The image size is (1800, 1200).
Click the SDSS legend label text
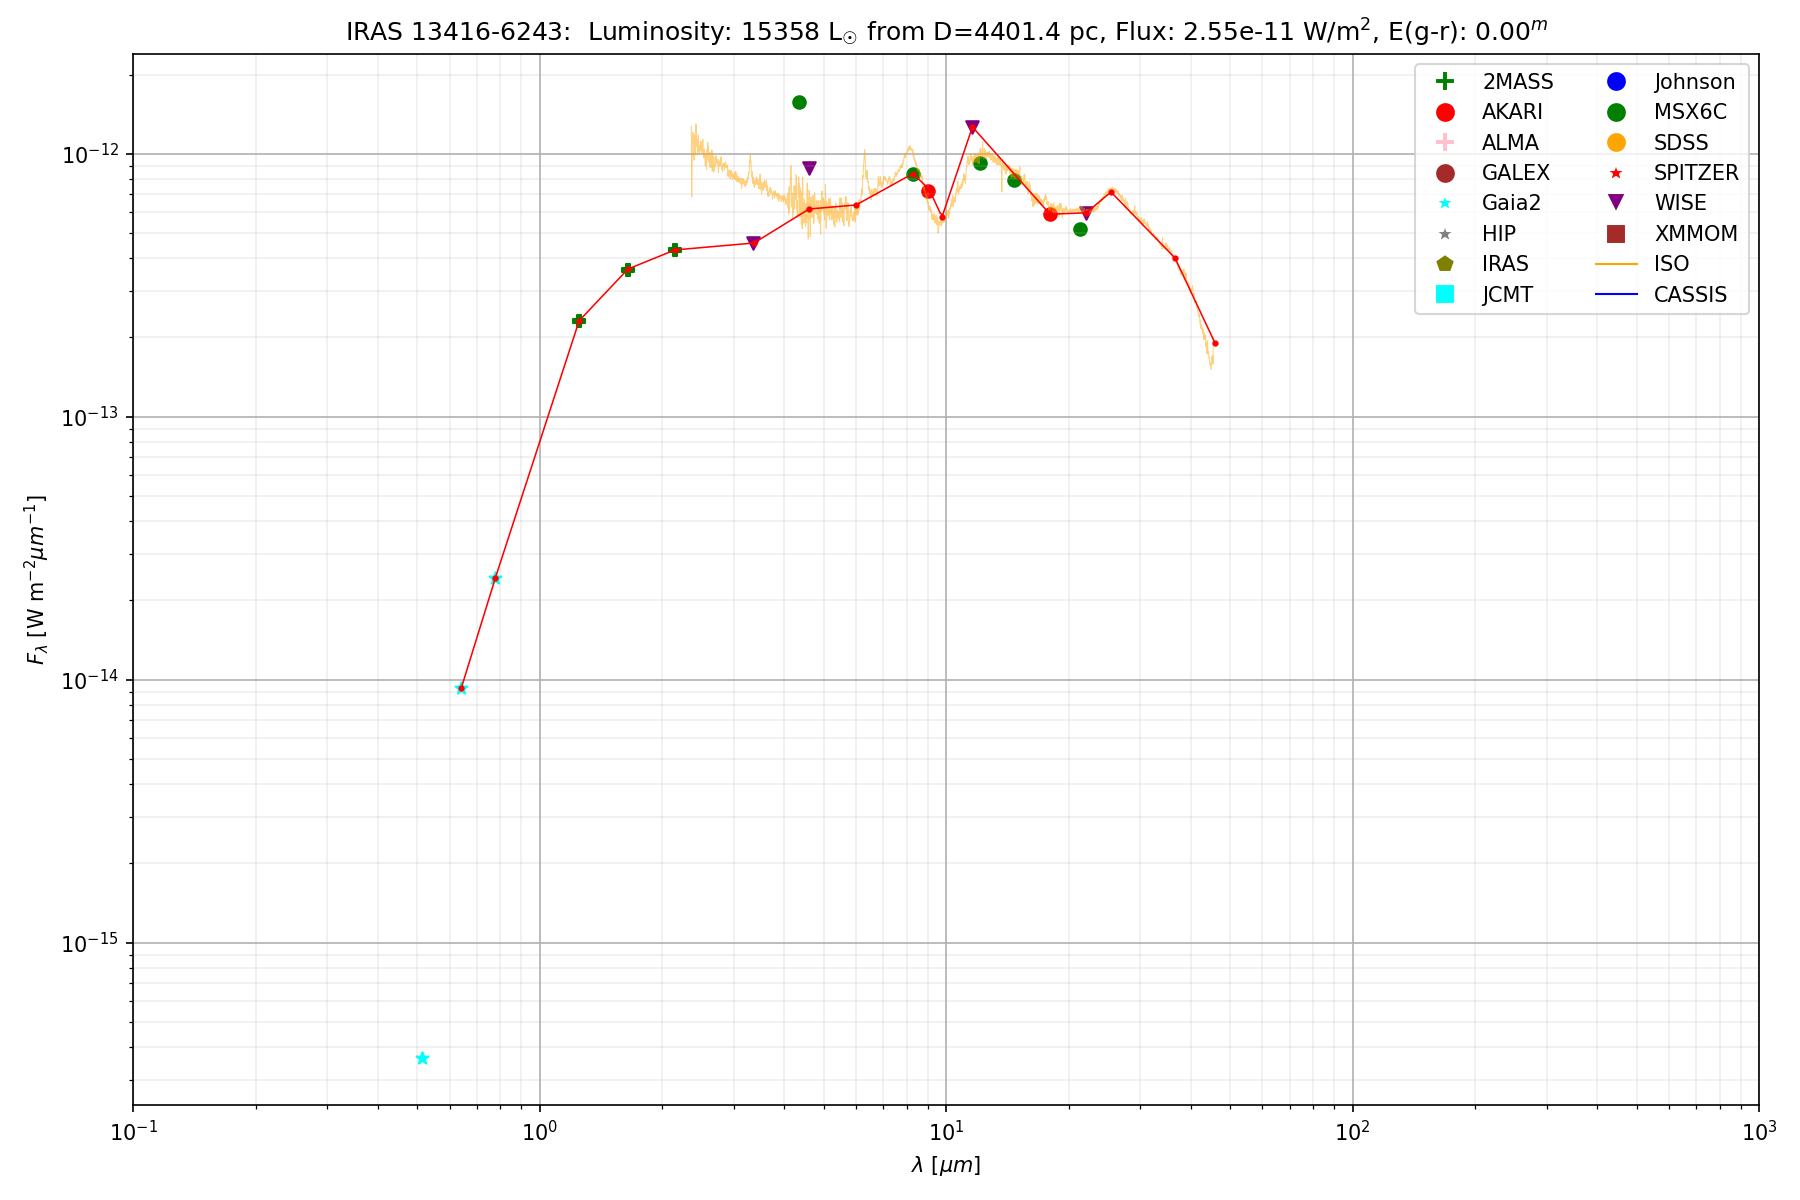(1681, 143)
